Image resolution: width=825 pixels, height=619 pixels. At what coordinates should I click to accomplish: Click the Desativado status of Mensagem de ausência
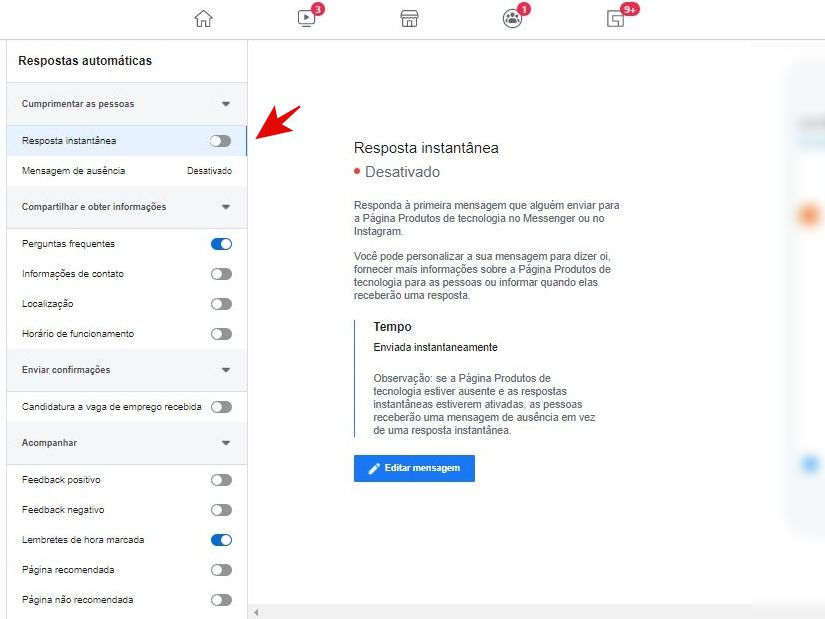[209, 171]
